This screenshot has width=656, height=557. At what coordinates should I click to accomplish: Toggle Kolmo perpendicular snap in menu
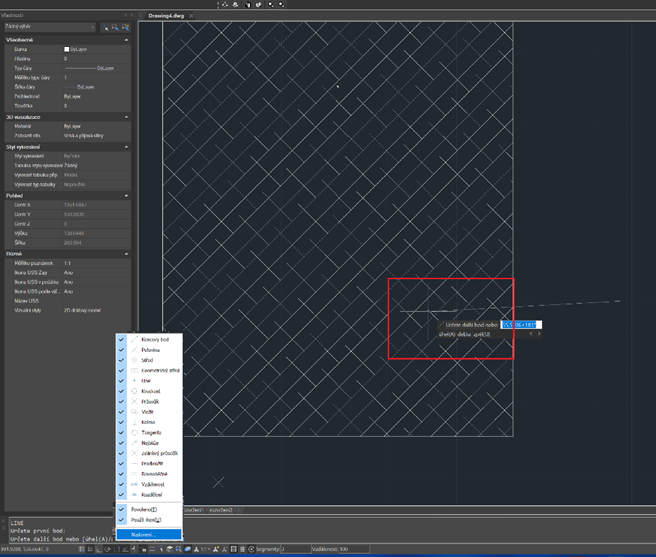[149, 422]
